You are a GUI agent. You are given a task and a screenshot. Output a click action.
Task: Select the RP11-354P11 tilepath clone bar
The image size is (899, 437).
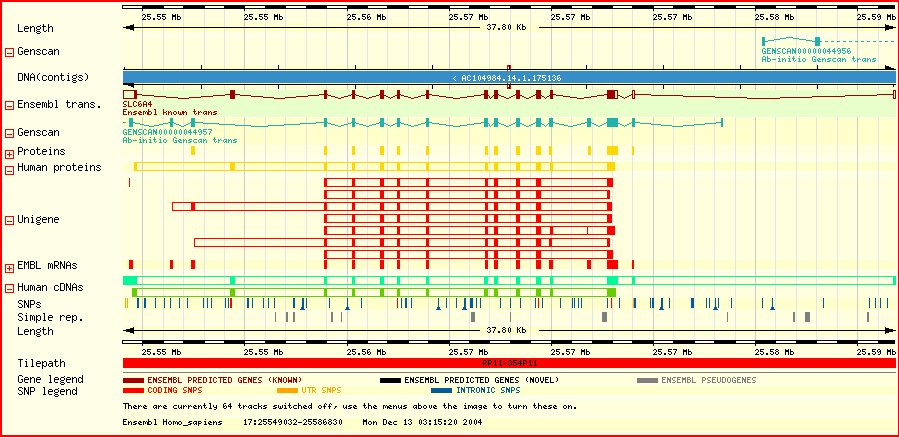508,363
